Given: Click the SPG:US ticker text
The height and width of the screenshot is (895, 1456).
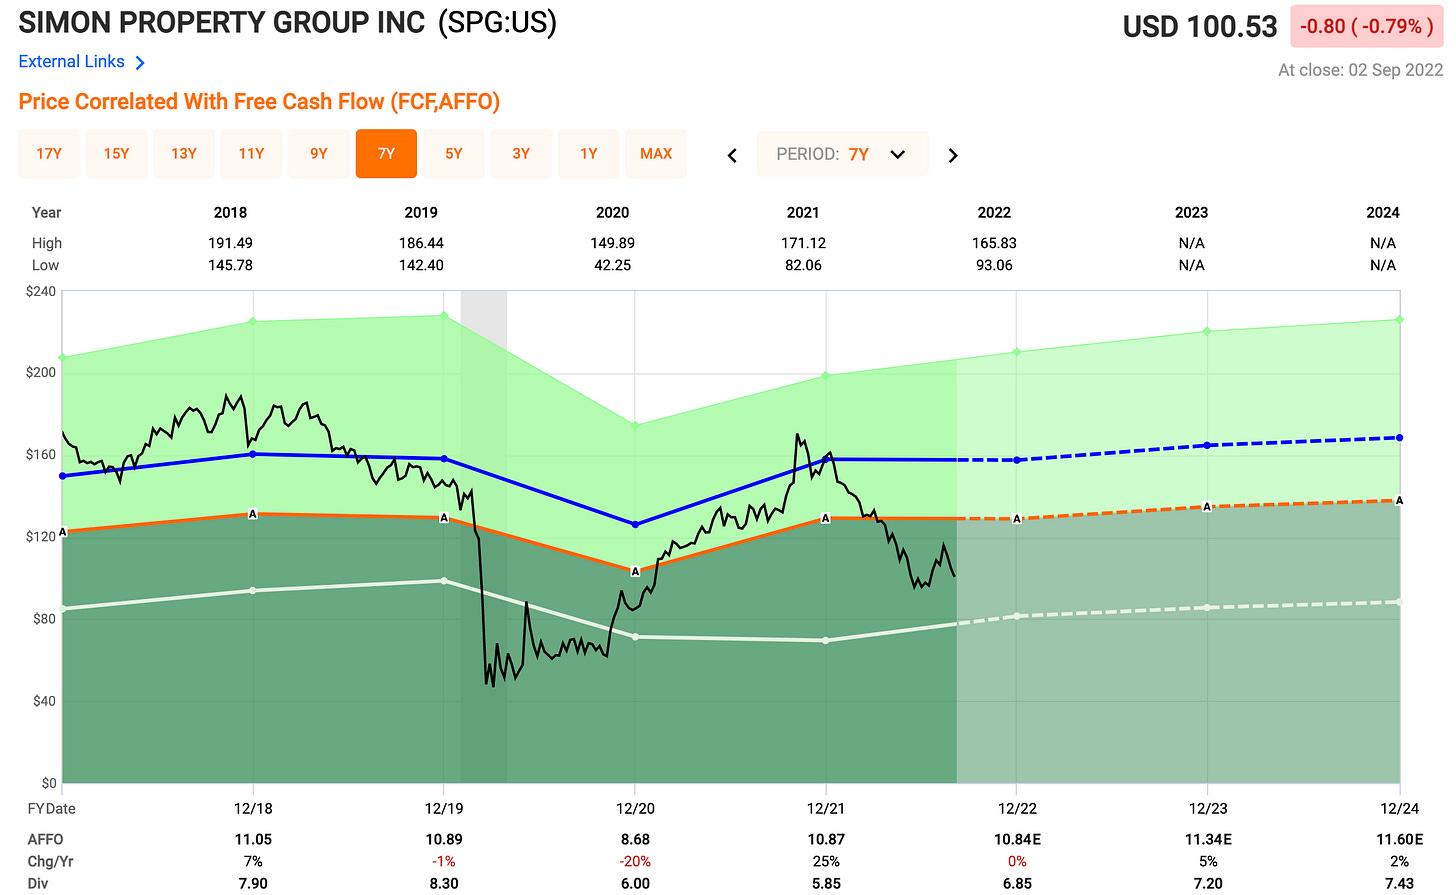Looking at the screenshot, I should click(497, 21).
